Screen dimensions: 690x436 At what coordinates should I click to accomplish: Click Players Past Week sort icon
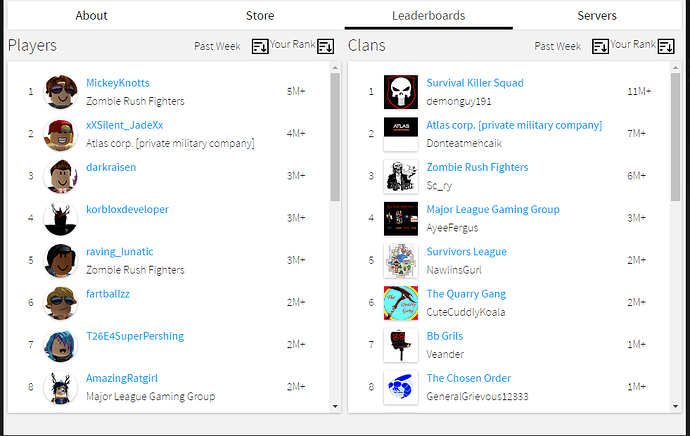(x=260, y=46)
